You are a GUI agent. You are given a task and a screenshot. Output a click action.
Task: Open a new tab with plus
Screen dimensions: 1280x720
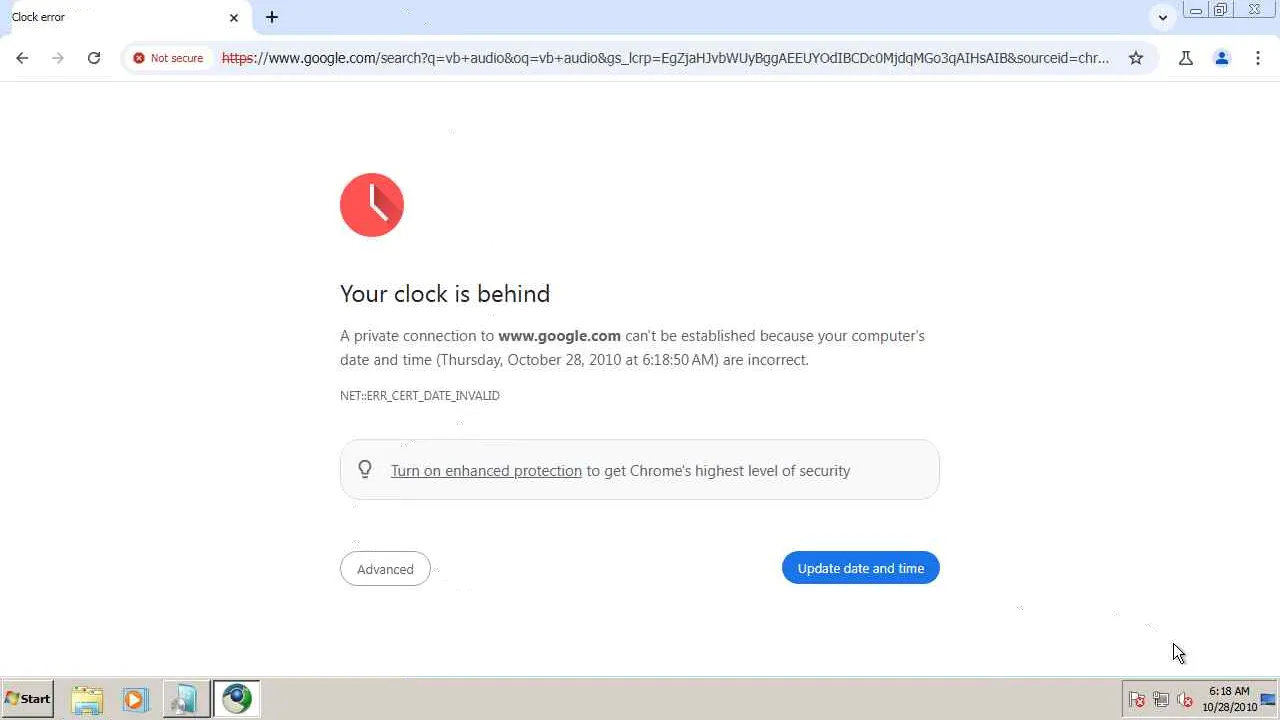click(x=272, y=17)
